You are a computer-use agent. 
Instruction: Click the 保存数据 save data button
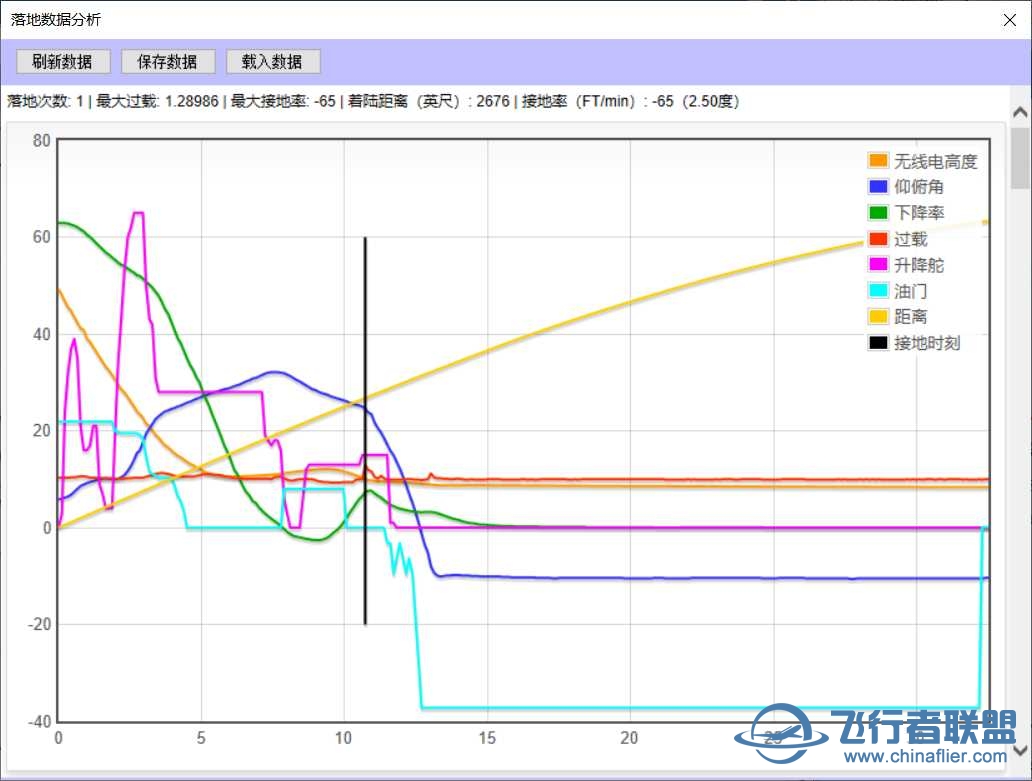pyautogui.click(x=168, y=62)
